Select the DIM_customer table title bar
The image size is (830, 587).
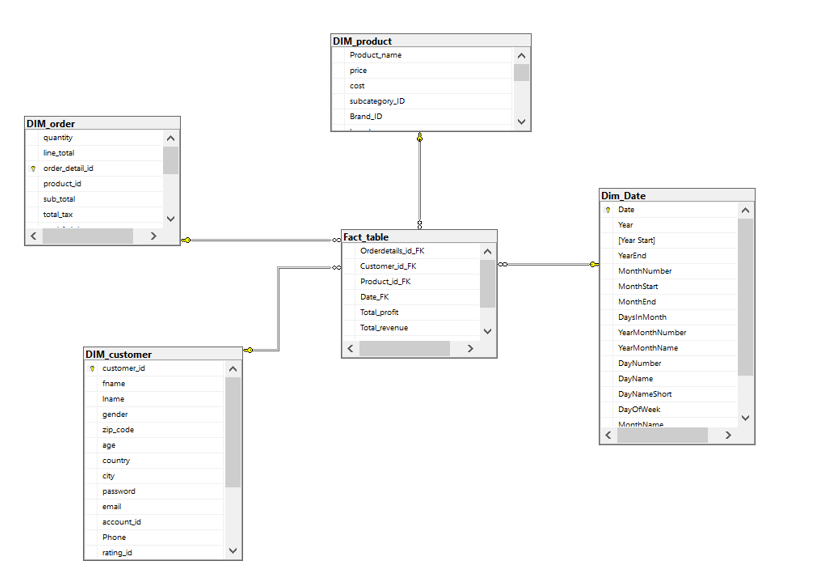[x=163, y=354]
